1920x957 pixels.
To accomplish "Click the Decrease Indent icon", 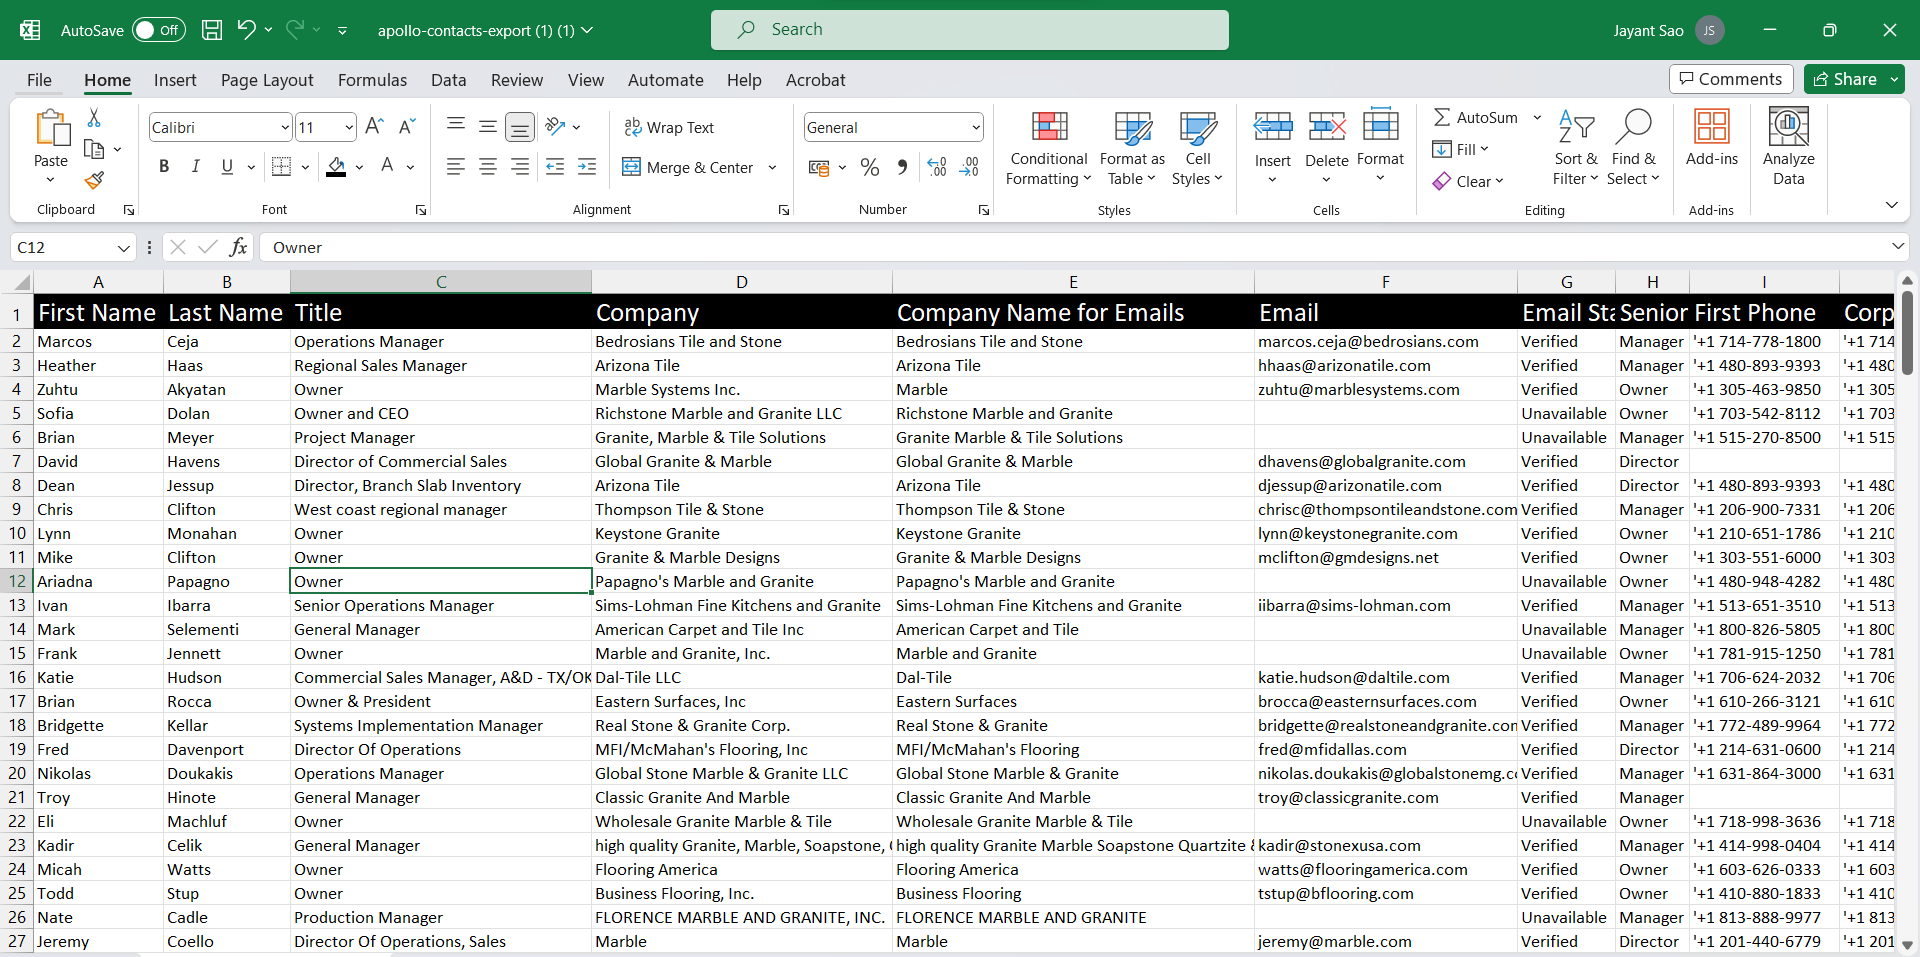I will pyautogui.click(x=555, y=167).
